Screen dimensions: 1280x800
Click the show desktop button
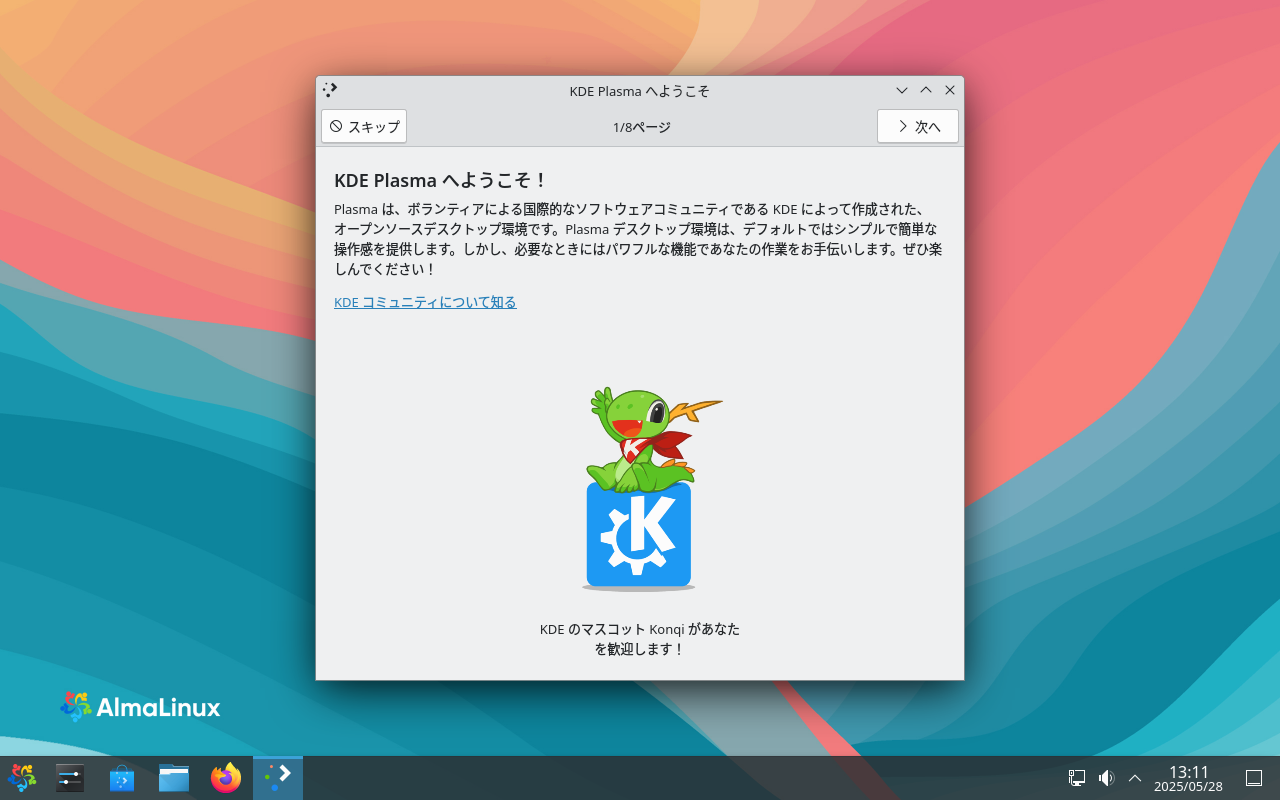coord(1254,778)
